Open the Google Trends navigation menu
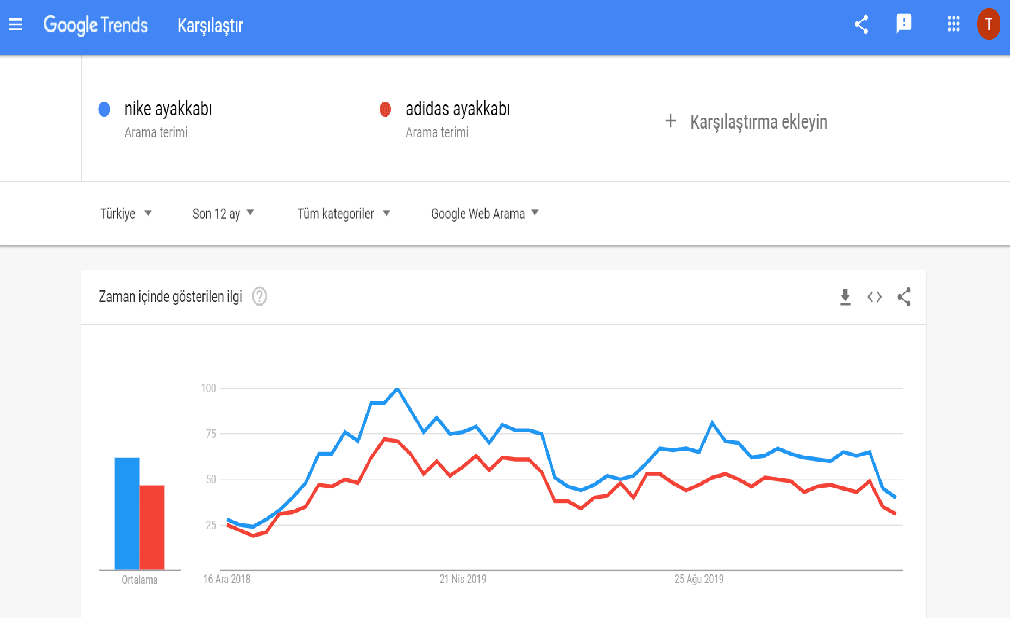 click(x=15, y=24)
